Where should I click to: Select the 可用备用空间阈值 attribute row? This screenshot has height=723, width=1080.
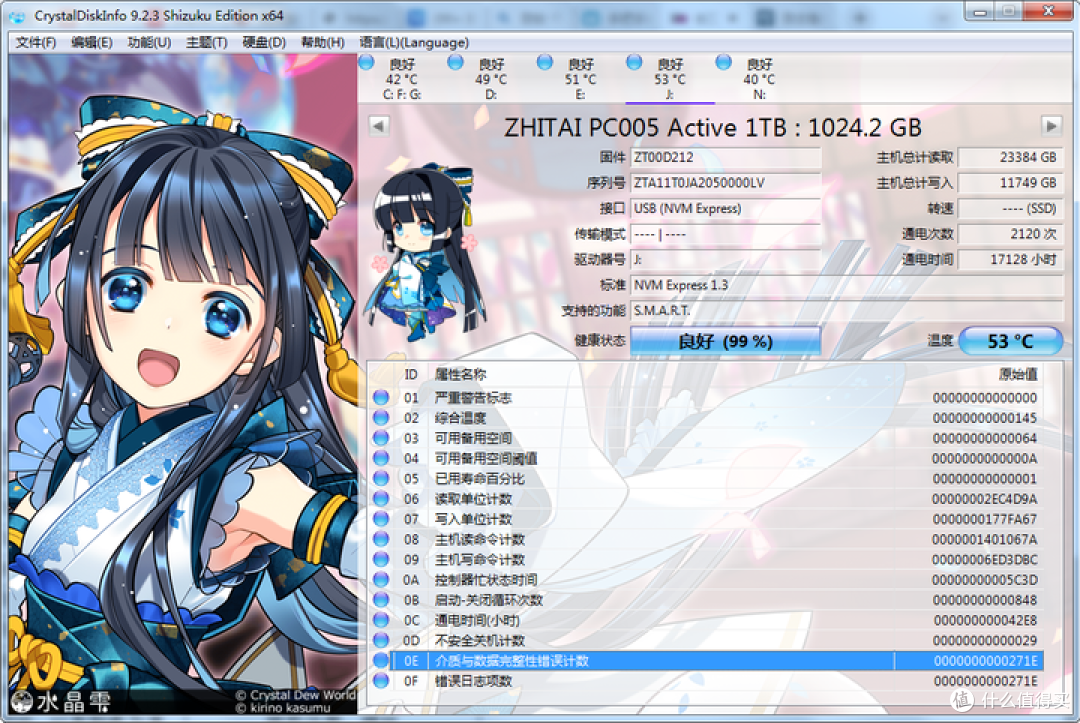tap(706, 458)
